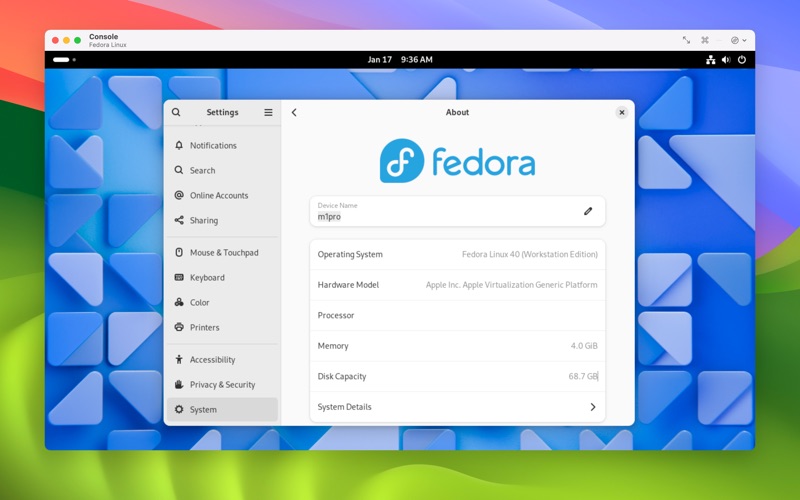Select Sharing in the sidebar
Image resolution: width=800 pixels, height=500 pixels.
222,220
